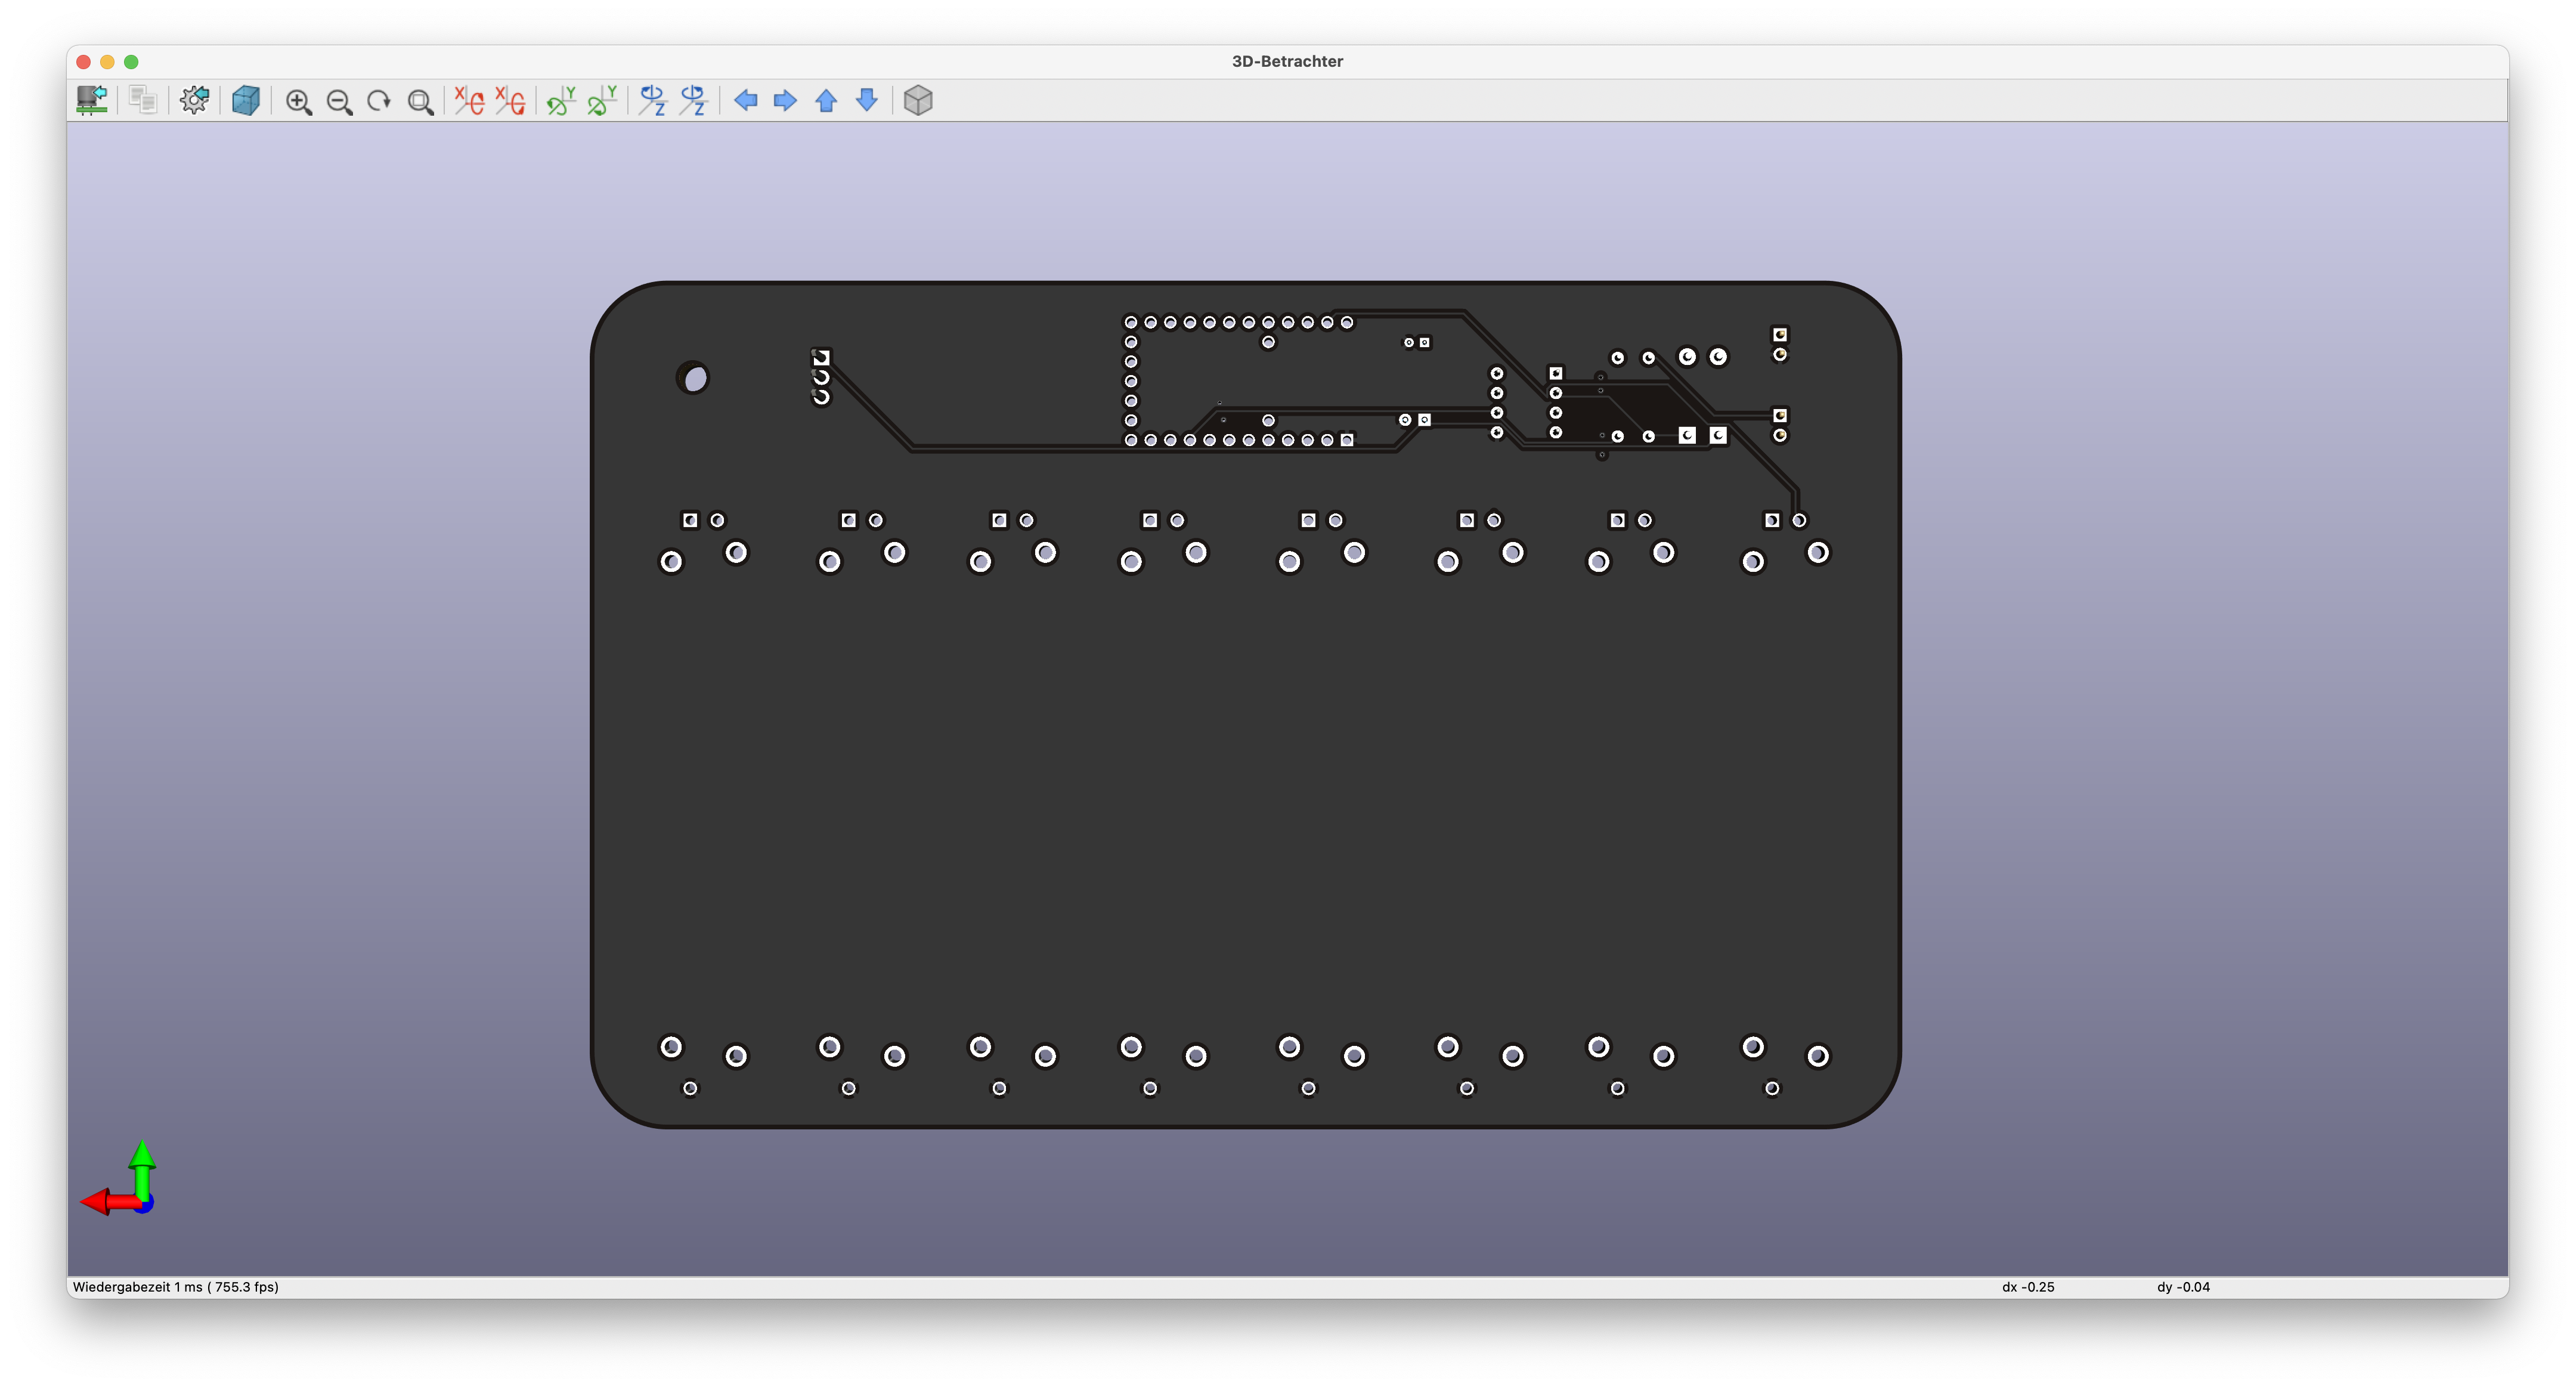Rotate Z axis clockwise
The width and height of the screenshot is (2576, 1387).
(653, 100)
